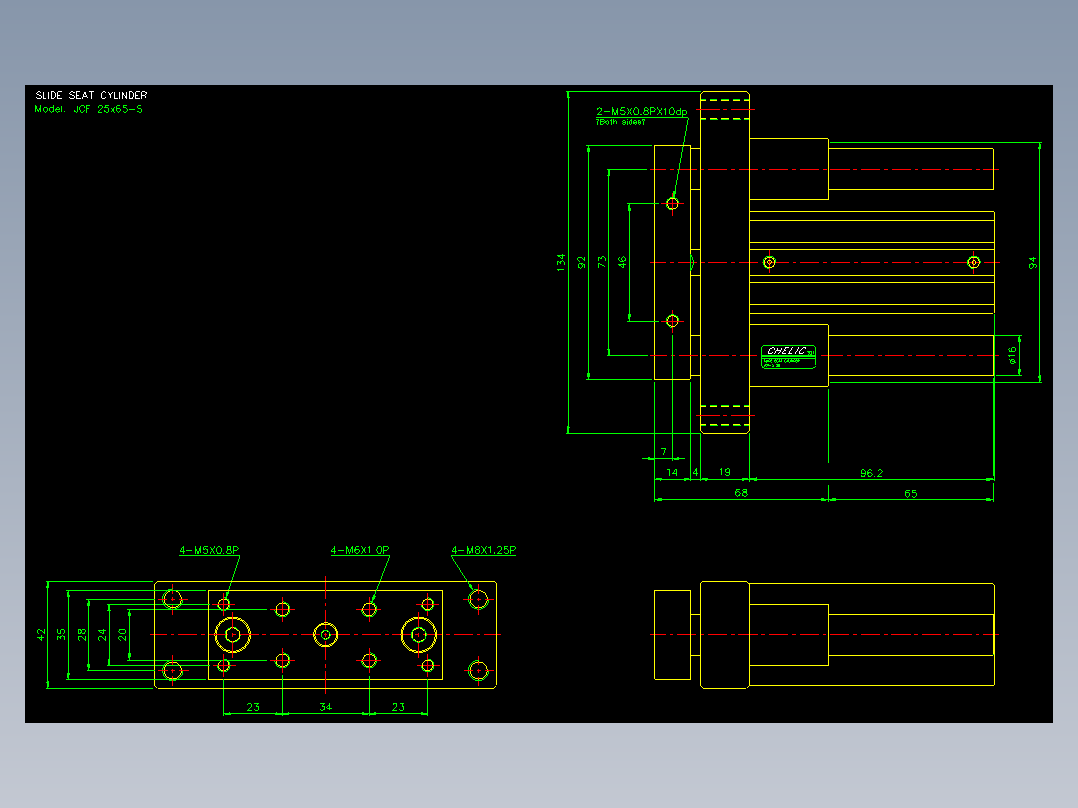This screenshot has width=1078, height=808.
Task: Select the '92' vertical dimension value
Action: tap(582, 263)
